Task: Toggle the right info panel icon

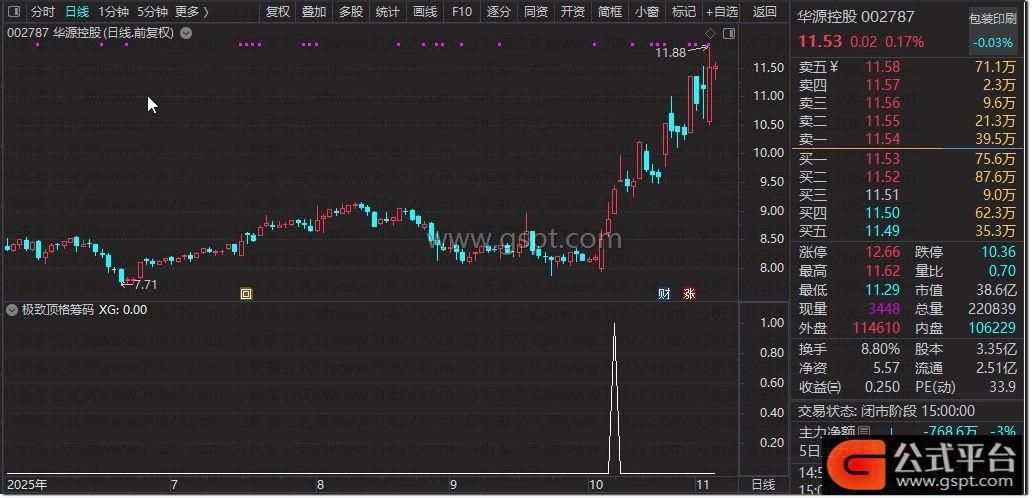Action: tap(729, 32)
